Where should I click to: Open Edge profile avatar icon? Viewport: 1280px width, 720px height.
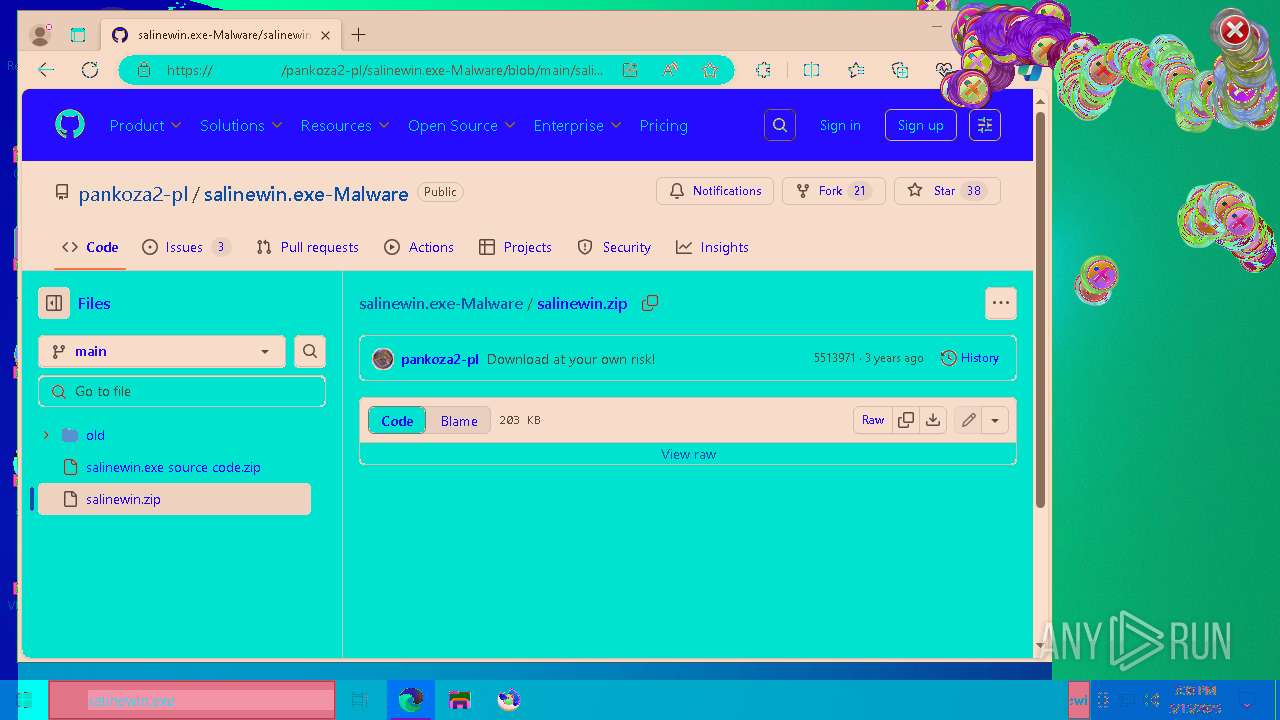click(x=40, y=35)
